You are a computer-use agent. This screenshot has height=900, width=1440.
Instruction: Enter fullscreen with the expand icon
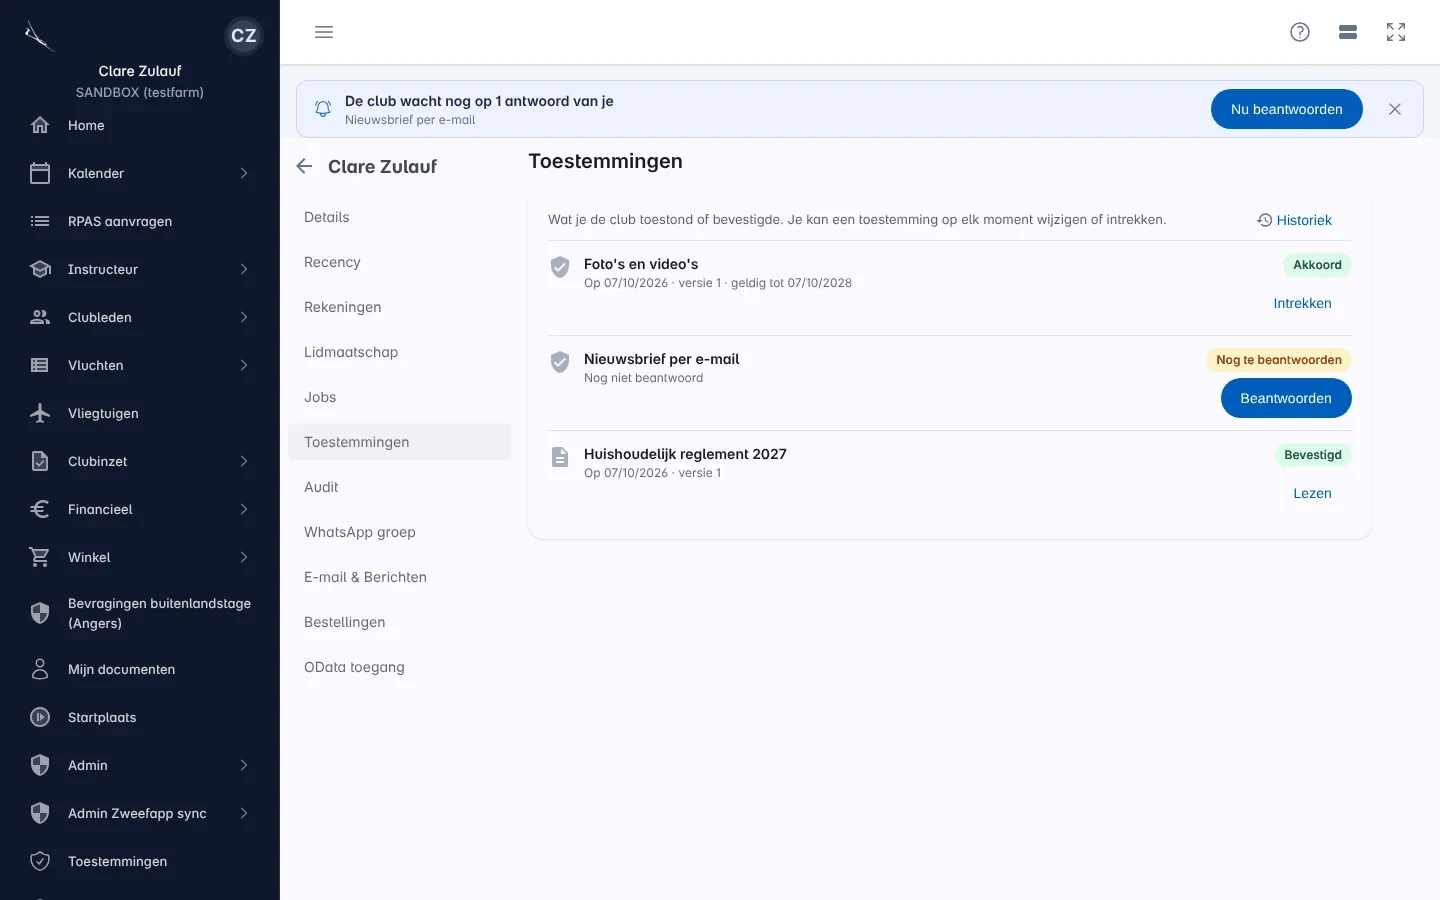1396,32
